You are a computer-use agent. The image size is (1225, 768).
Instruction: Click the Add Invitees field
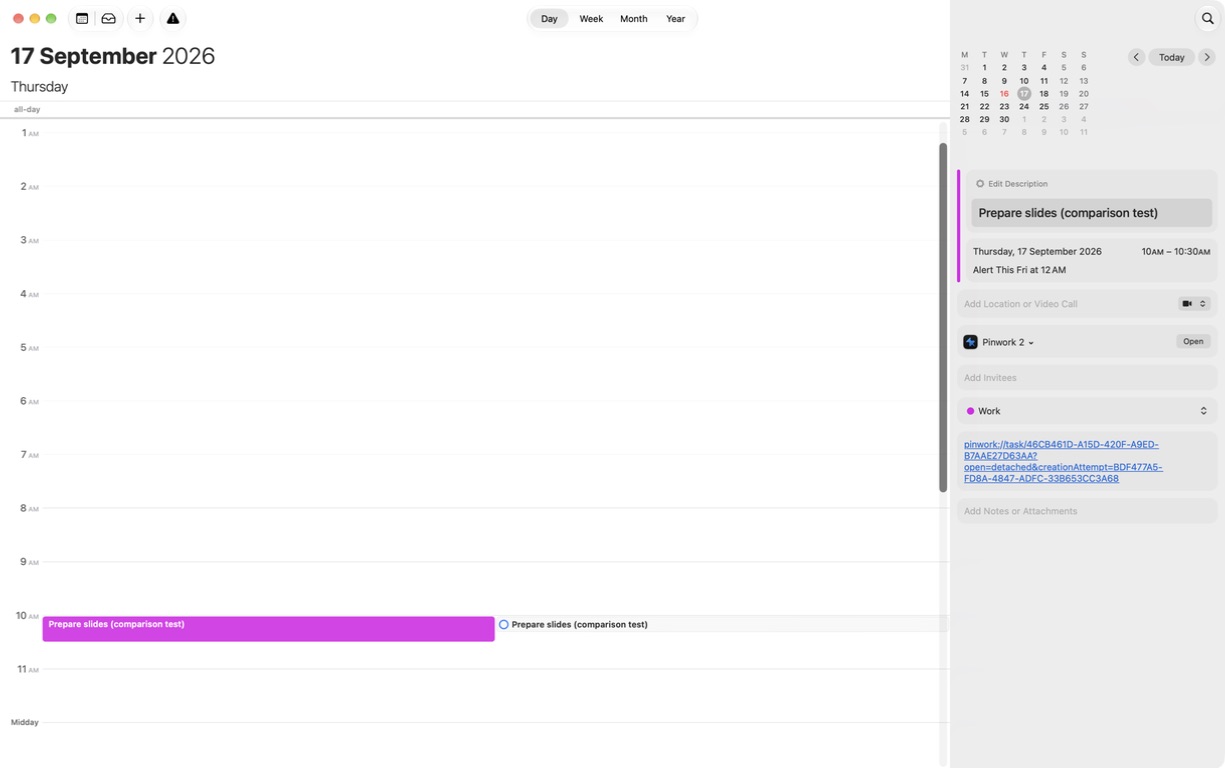pos(1087,378)
